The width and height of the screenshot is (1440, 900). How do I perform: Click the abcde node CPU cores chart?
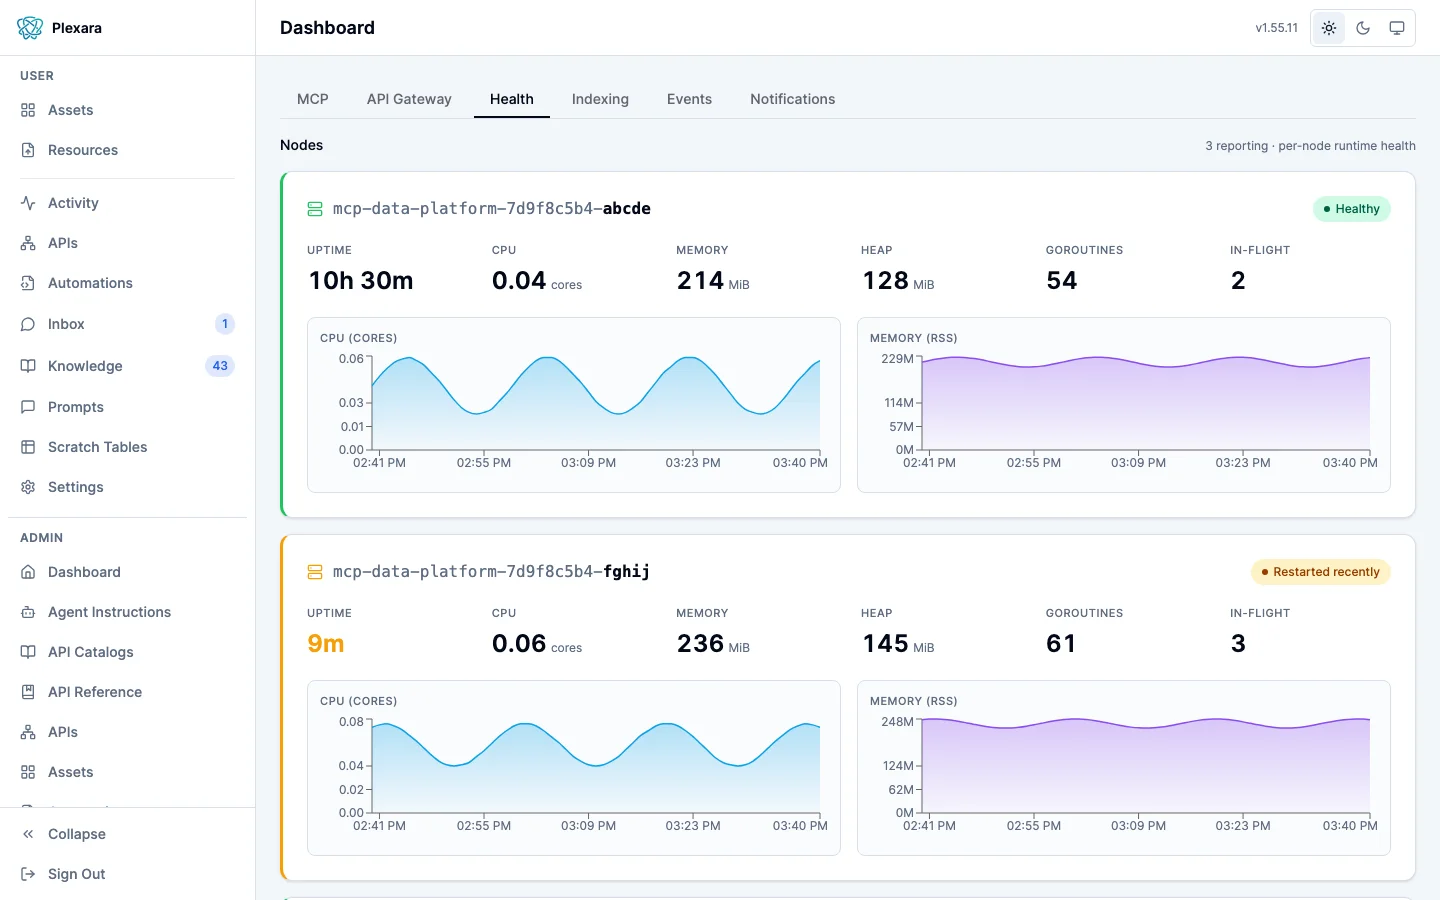[574, 405]
